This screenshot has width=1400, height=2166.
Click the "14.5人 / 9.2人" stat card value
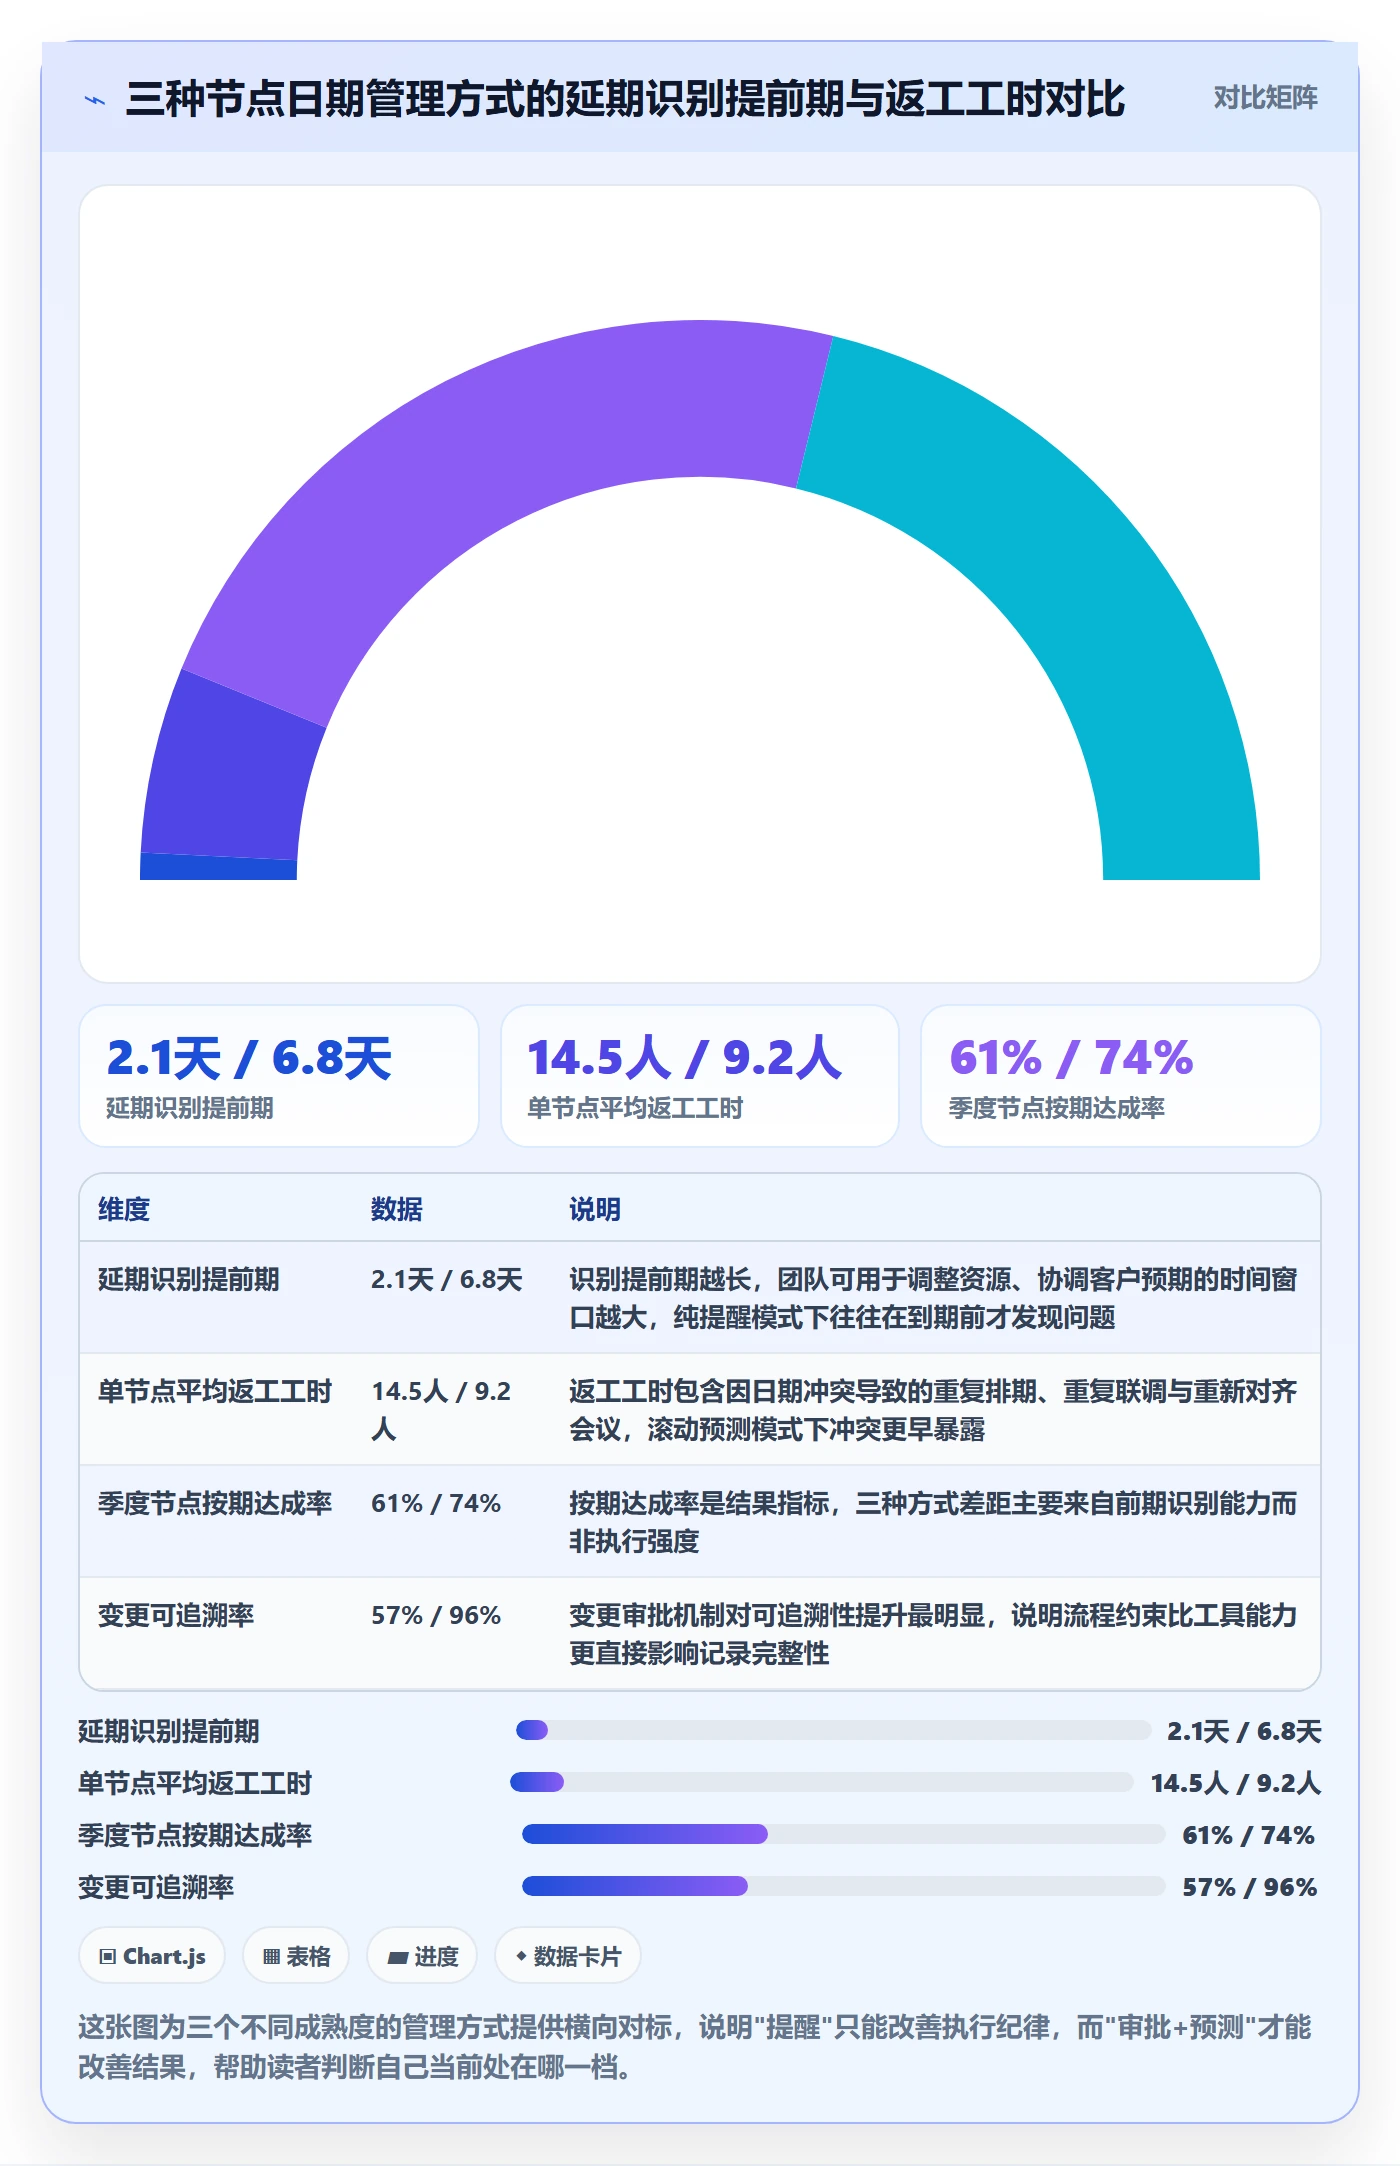685,1058
